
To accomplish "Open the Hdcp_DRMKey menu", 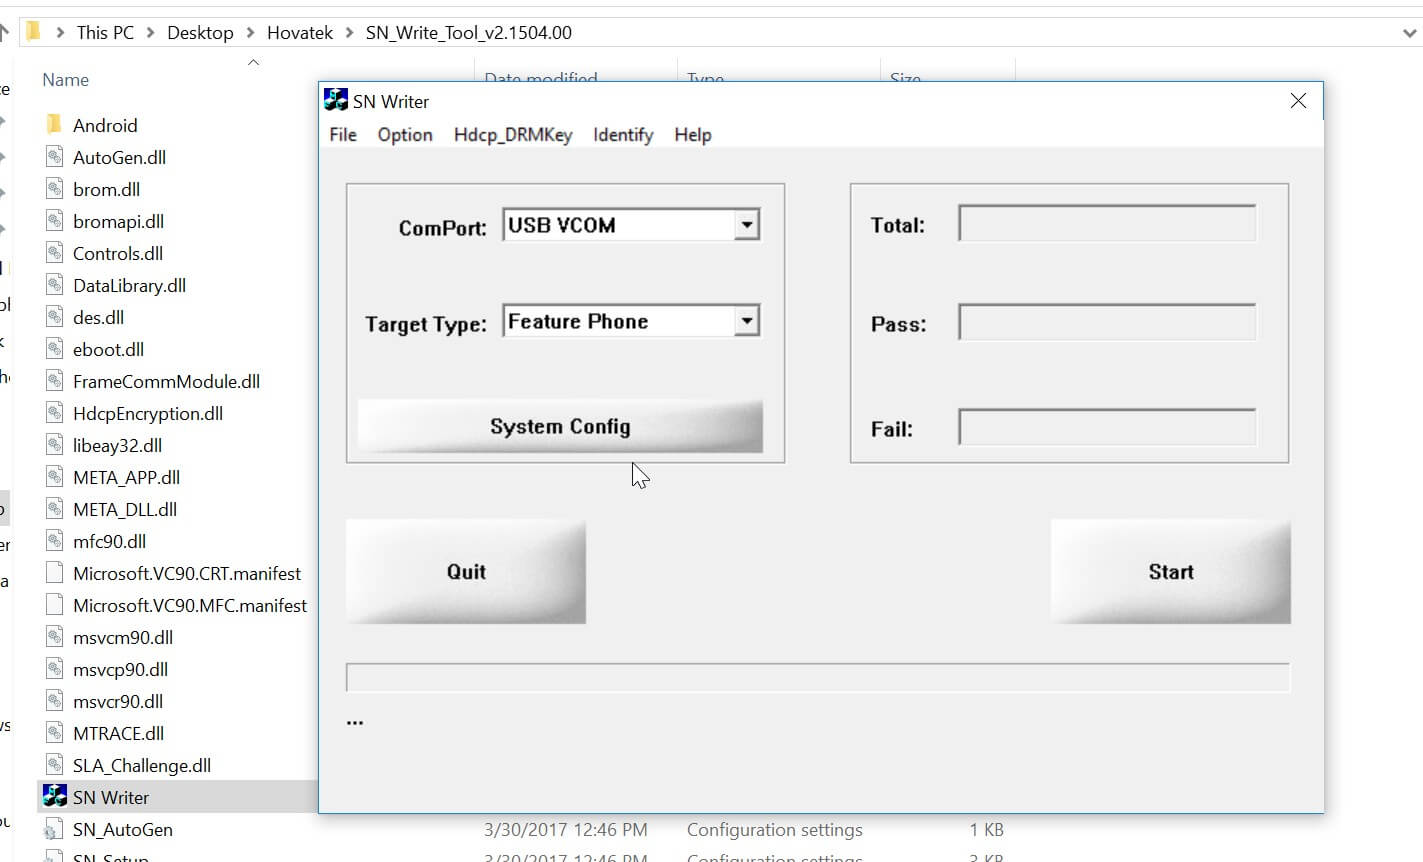I will (x=511, y=134).
